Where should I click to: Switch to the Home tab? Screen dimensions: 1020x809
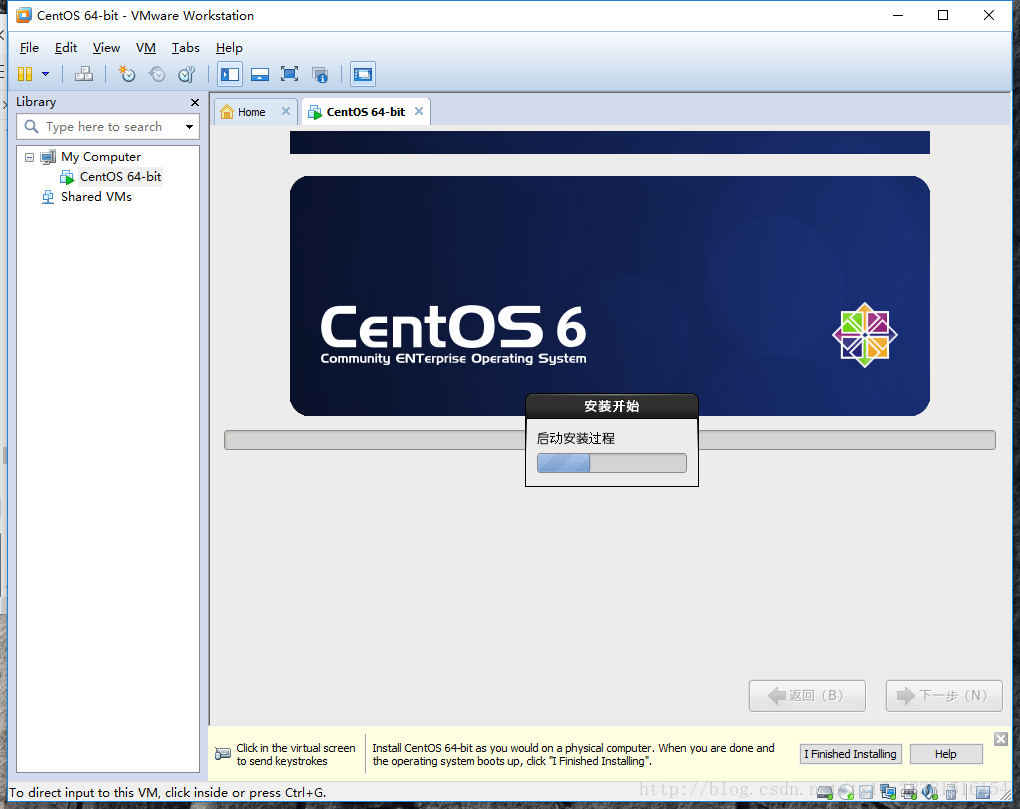click(x=251, y=112)
